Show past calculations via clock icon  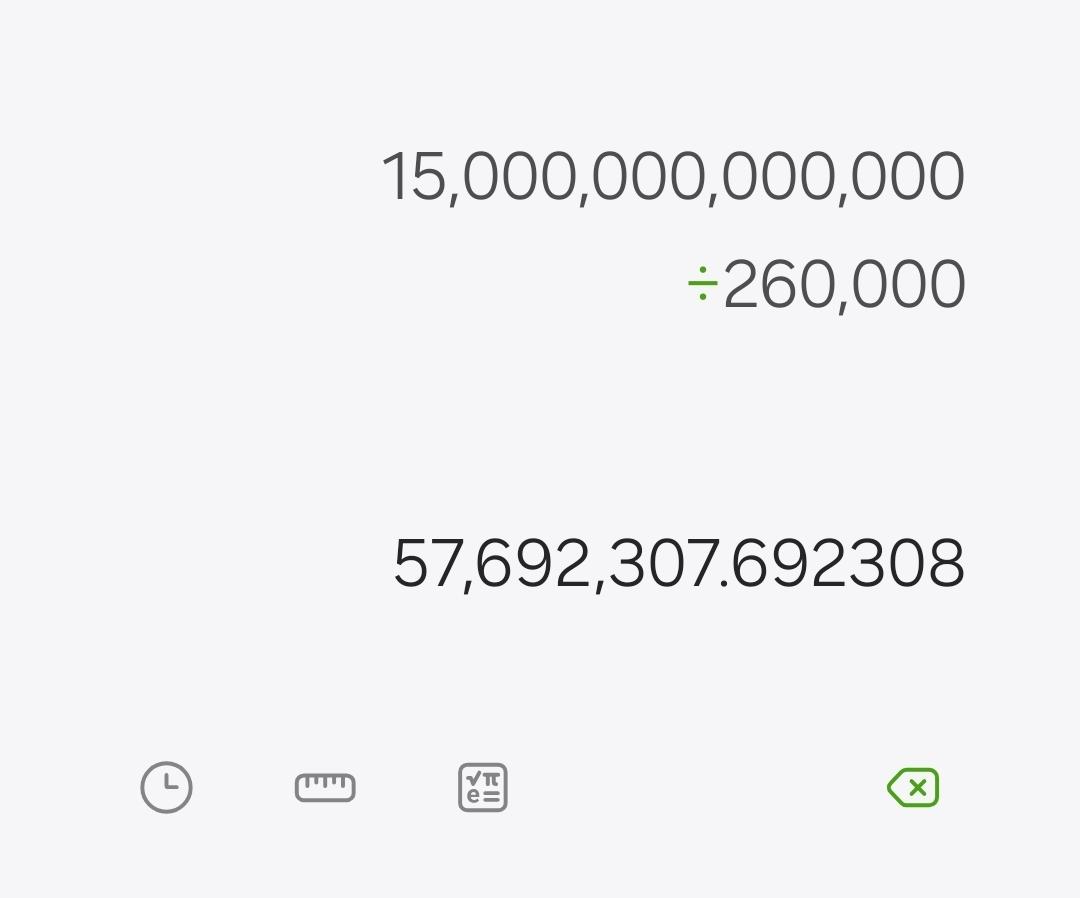pyautogui.click(x=166, y=788)
